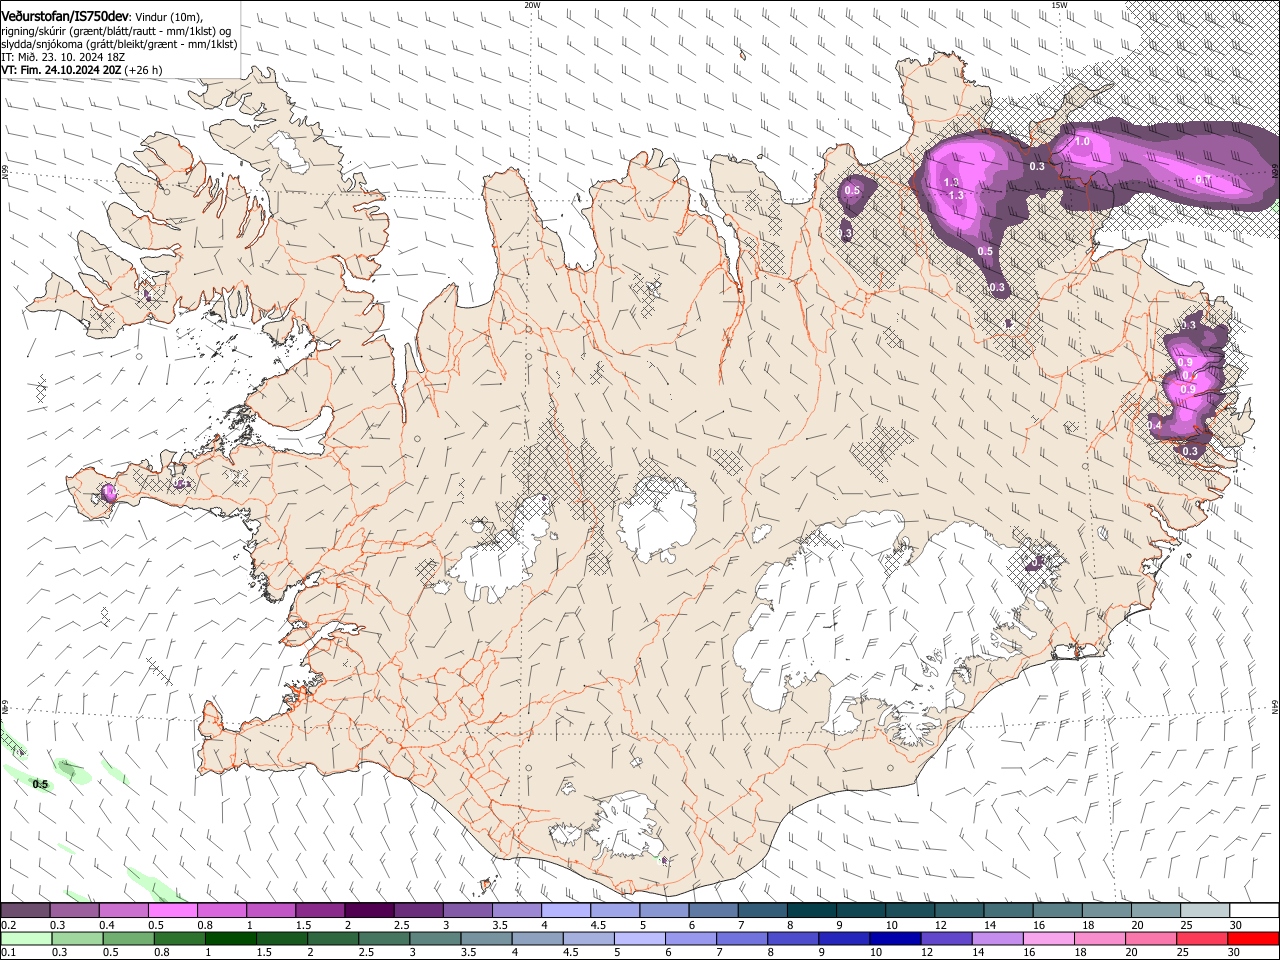
Task: Pick the royal blue 8 rain swatch
Action: point(793,938)
